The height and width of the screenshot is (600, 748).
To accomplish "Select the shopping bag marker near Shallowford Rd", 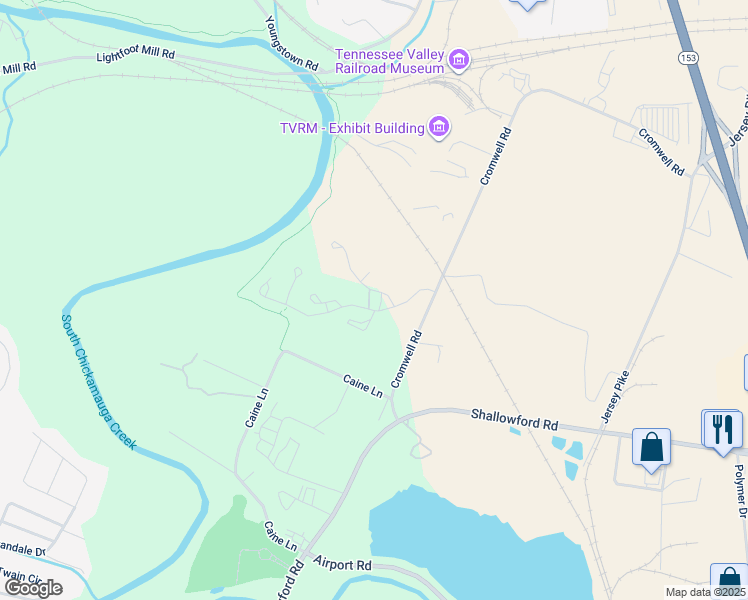I will [x=651, y=449].
